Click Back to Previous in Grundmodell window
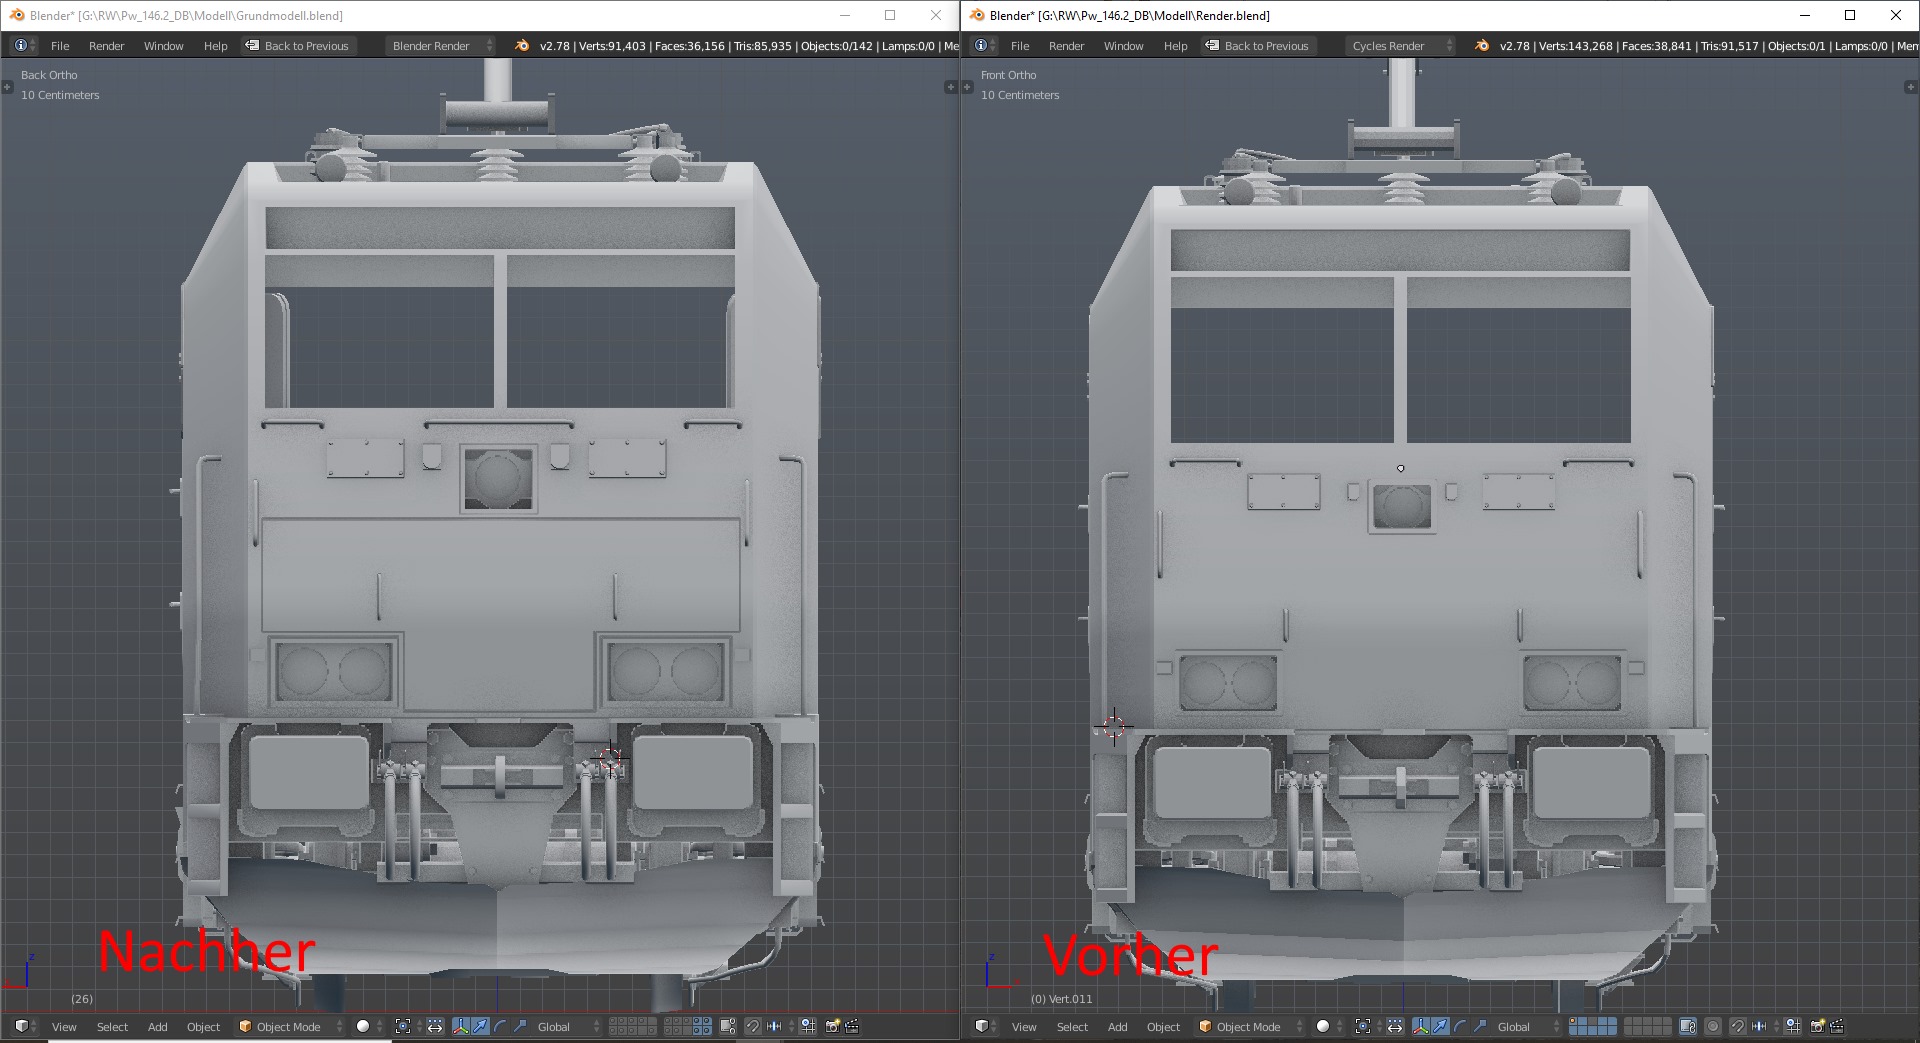The width and height of the screenshot is (1920, 1043). click(x=298, y=46)
